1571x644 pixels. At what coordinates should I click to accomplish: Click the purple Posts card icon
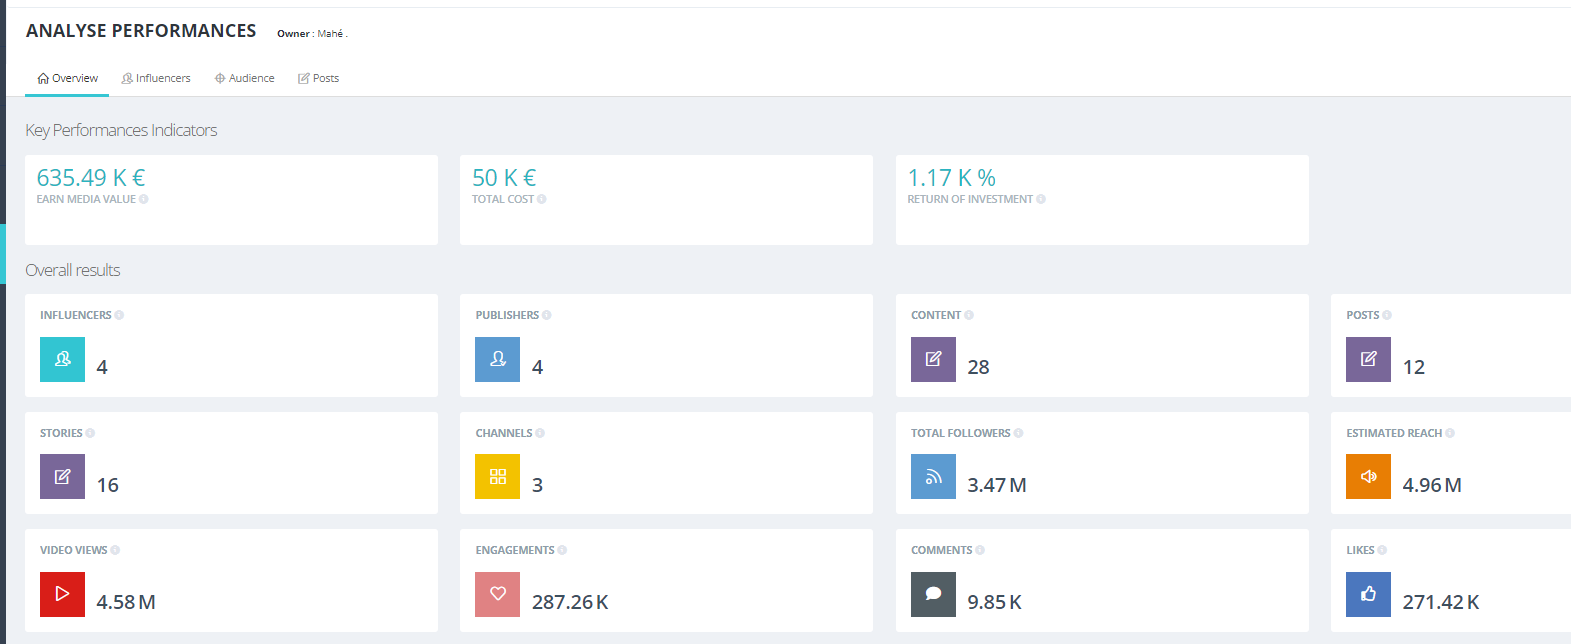point(1368,359)
